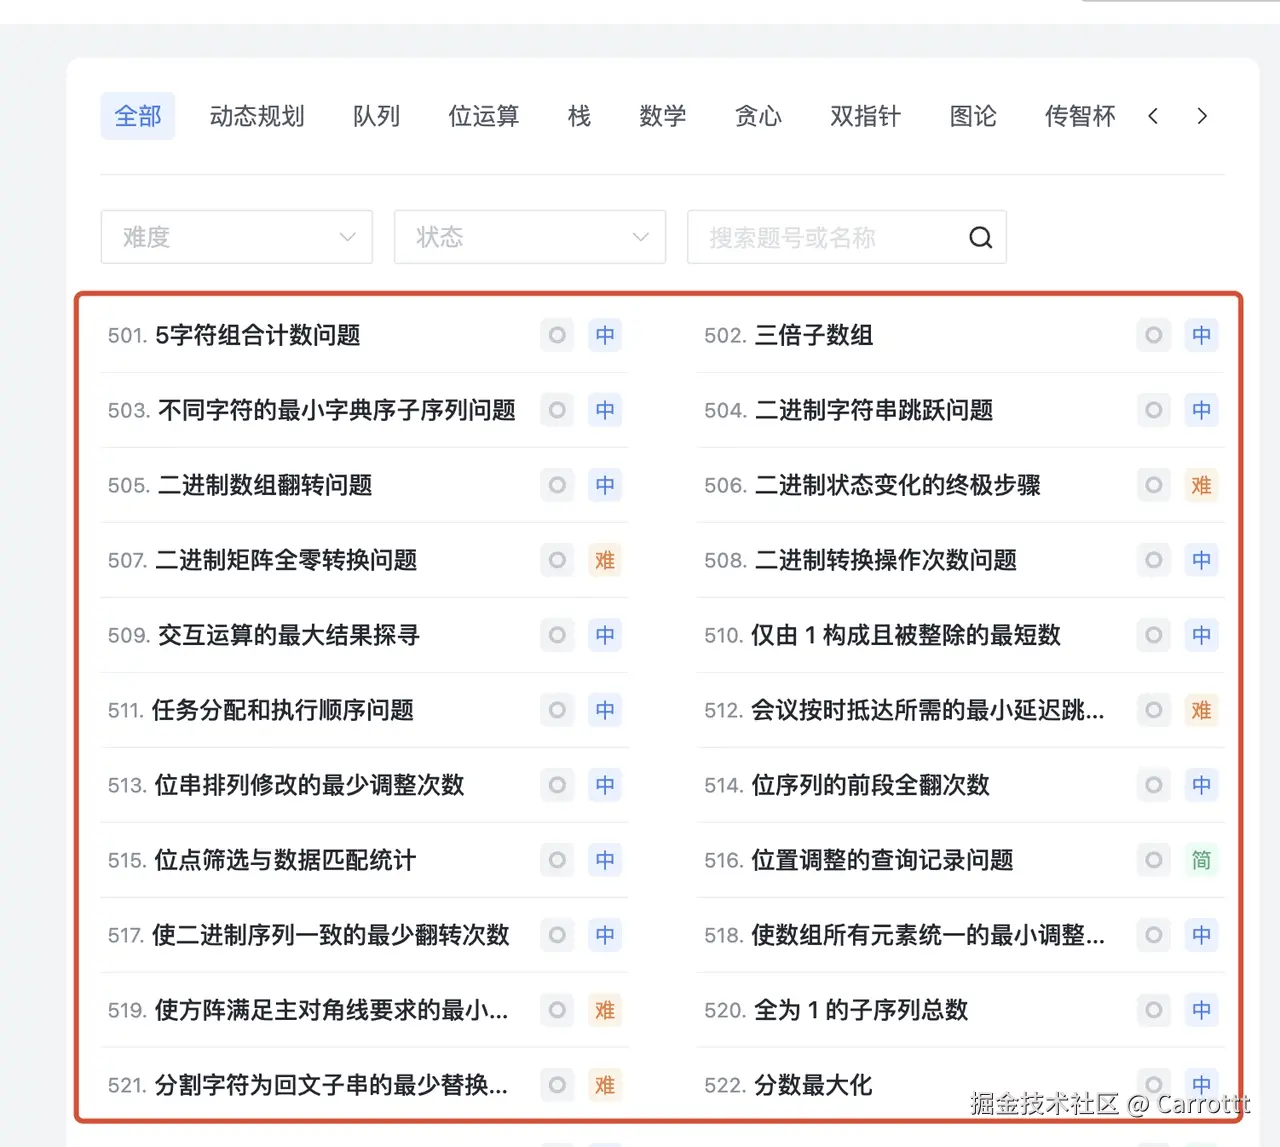Click the status circle for problem 515
Screen dimensions: 1280x1147
(557, 860)
